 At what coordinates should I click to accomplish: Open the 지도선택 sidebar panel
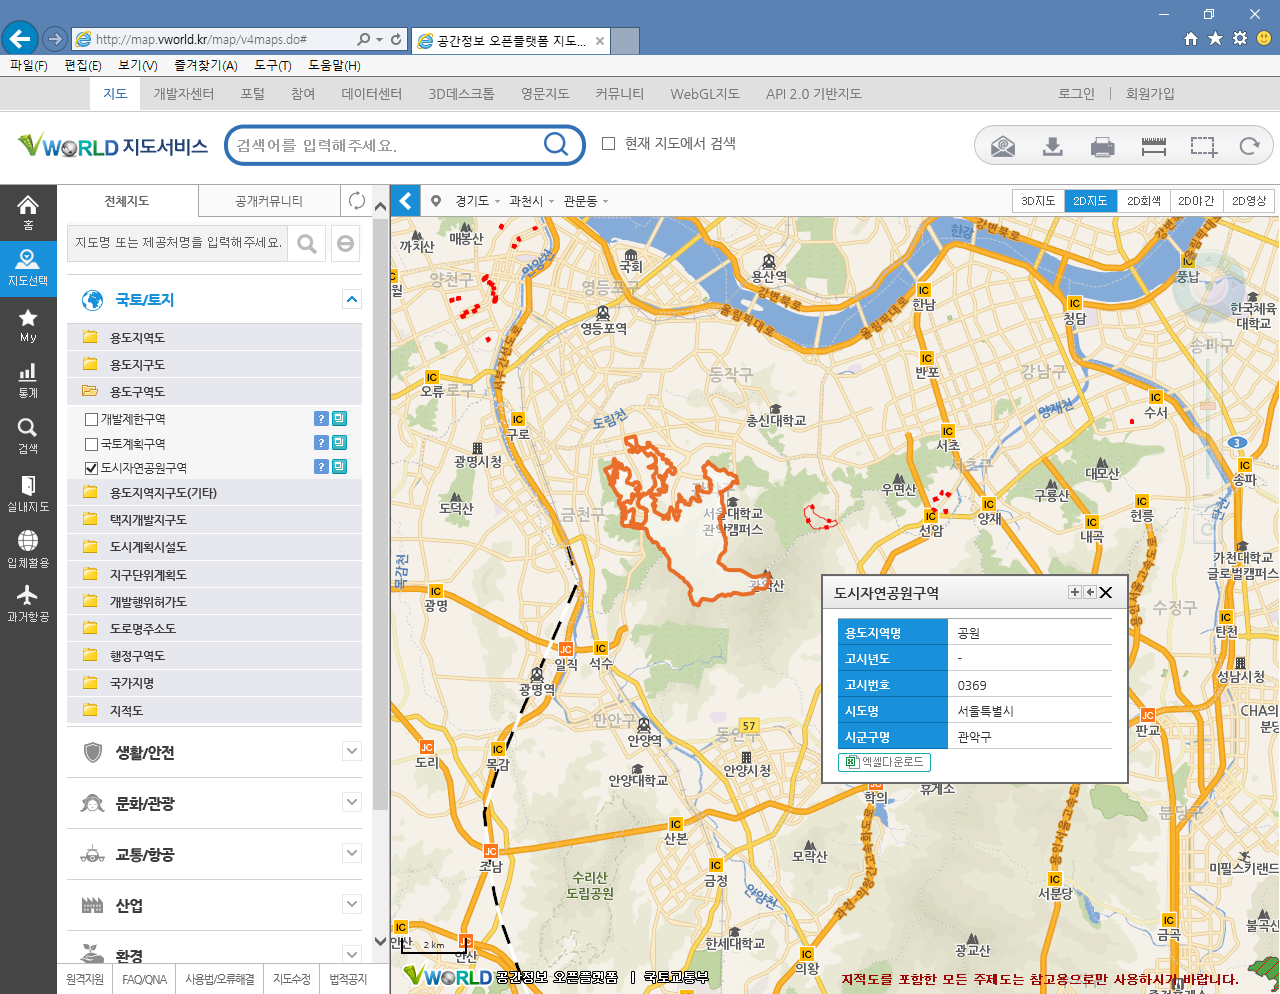click(x=28, y=267)
